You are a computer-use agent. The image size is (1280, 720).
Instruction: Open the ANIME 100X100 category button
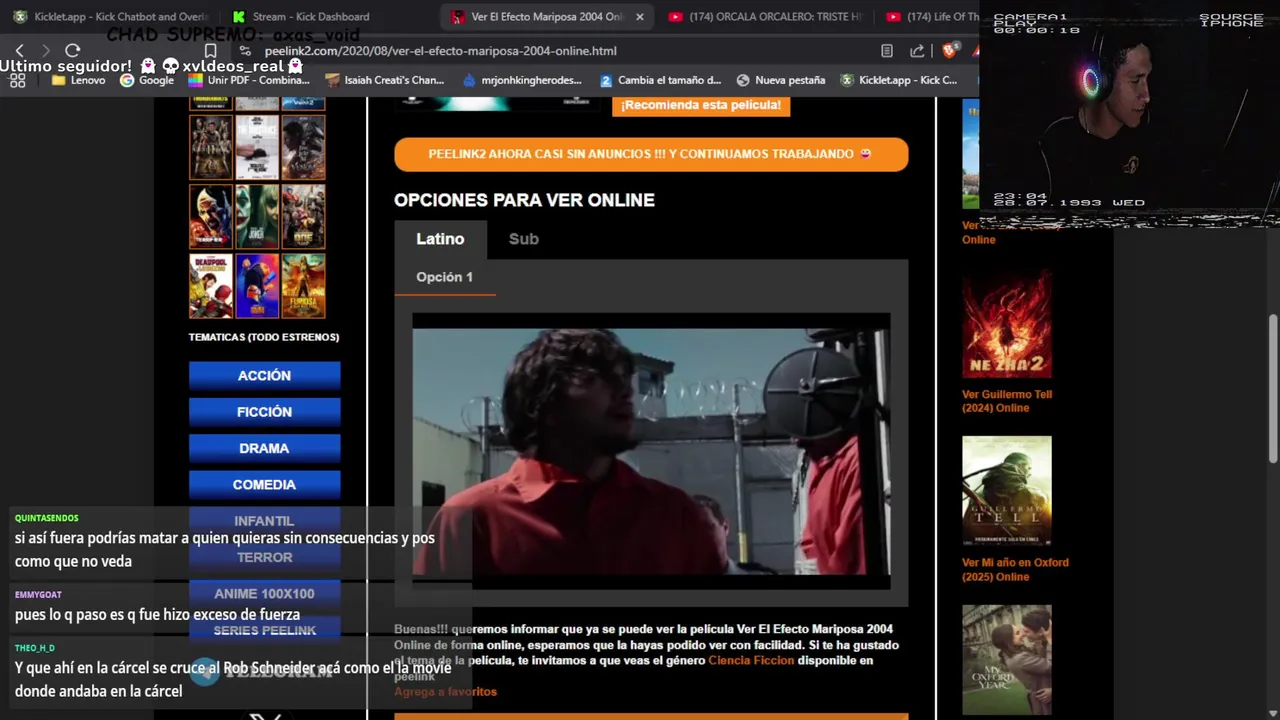[264, 593]
